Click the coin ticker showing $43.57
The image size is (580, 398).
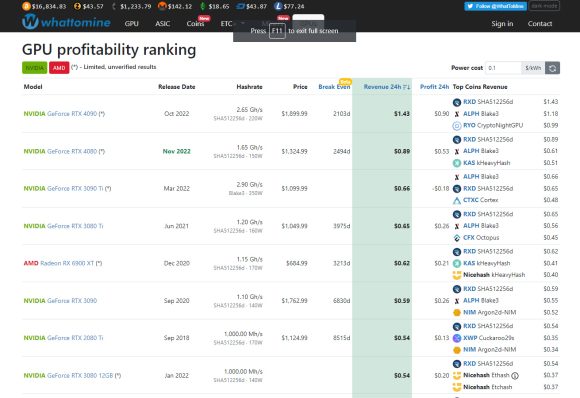[x=89, y=6]
